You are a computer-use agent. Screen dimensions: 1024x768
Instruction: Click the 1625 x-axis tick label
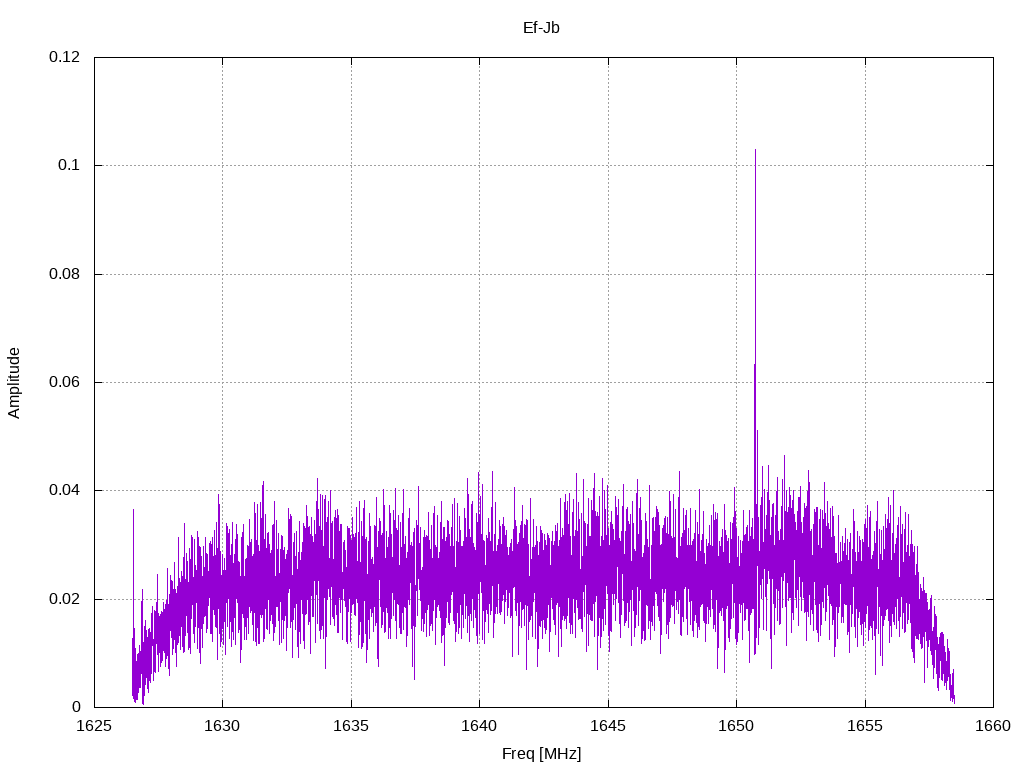(94, 726)
